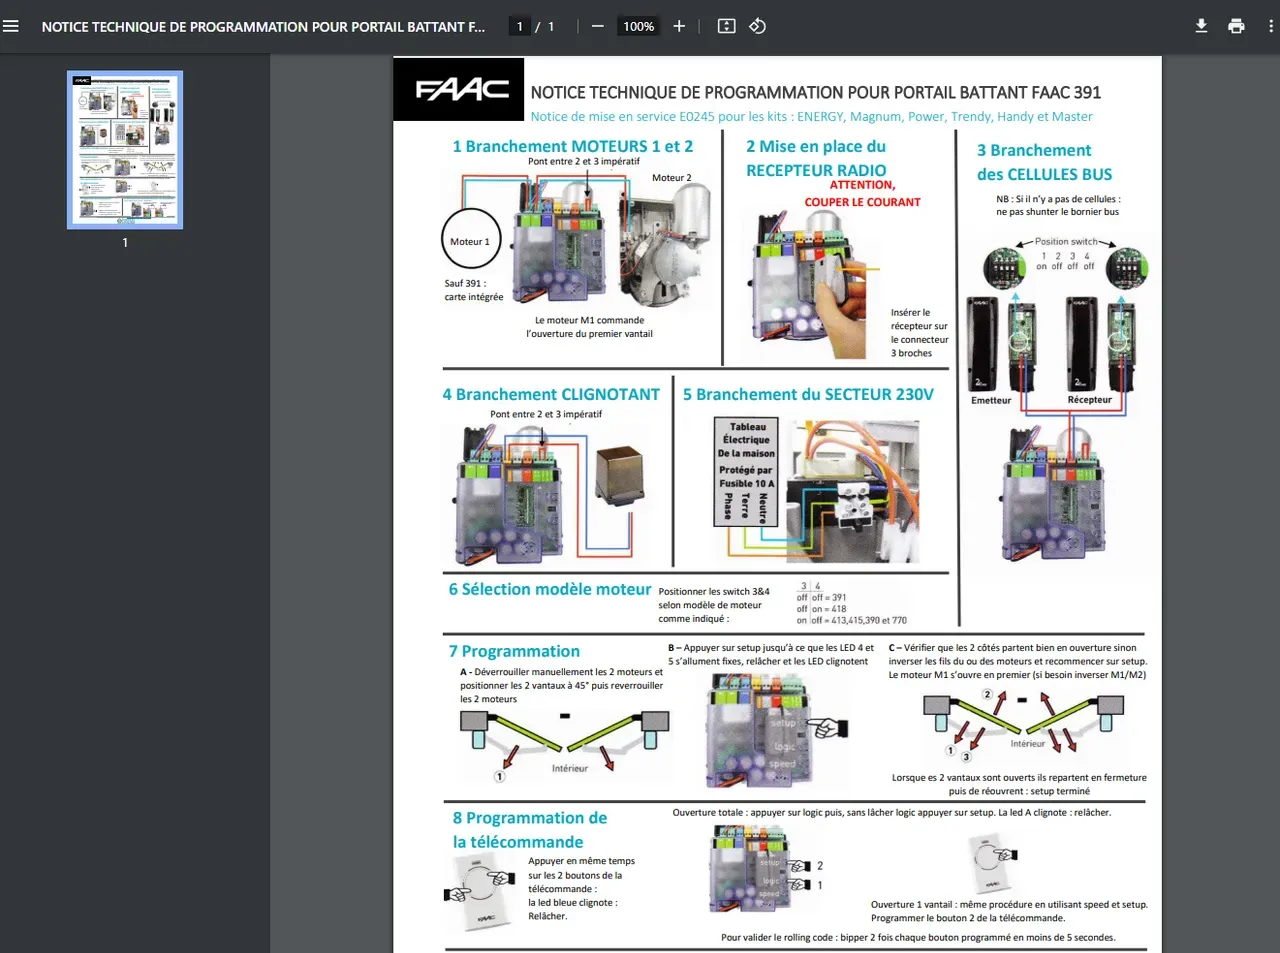Open the page 1 thumbnail
Screen dimensions: 1280x953
125,150
